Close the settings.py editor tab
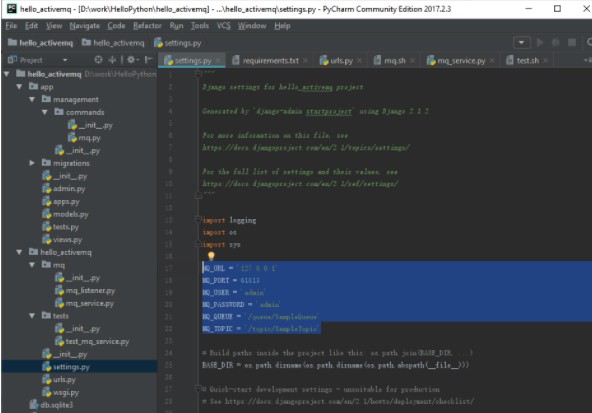This screenshot has width=592, height=413. tap(218, 60)
